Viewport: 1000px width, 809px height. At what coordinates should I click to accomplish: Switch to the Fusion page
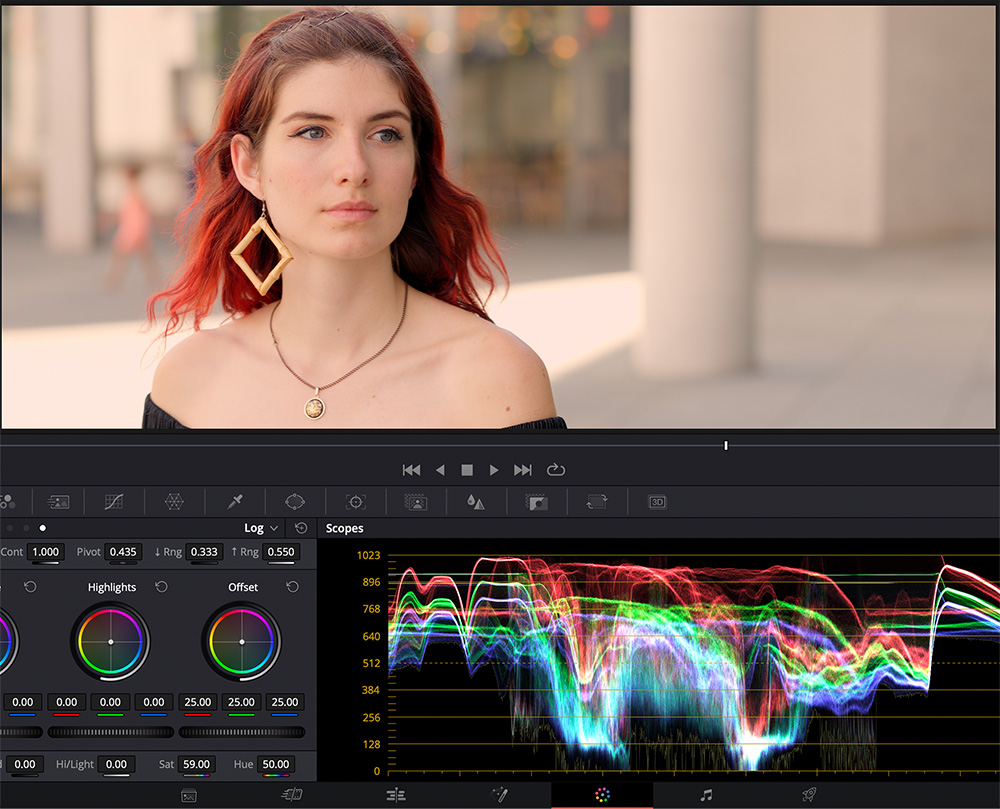(499, 795)
